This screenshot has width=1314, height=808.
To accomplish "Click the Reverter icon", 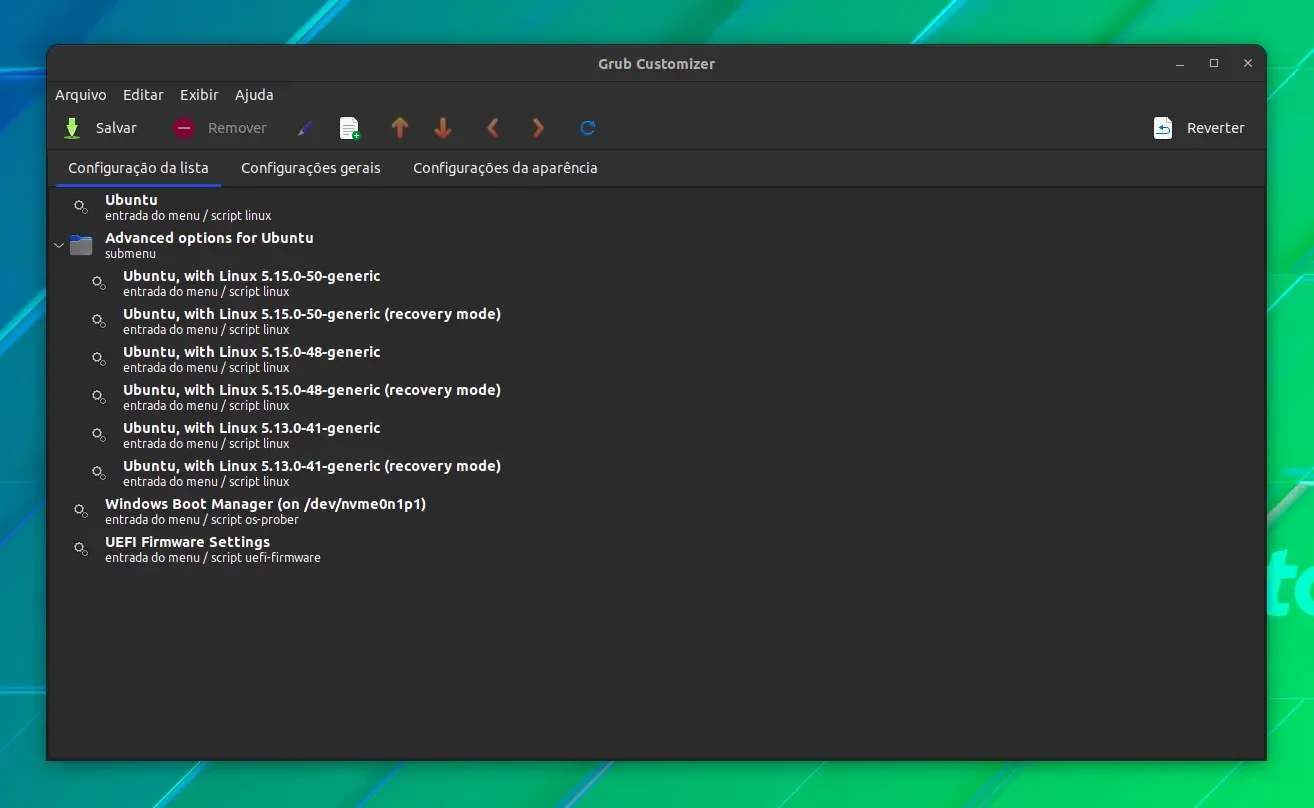I will pos(1163,128).
